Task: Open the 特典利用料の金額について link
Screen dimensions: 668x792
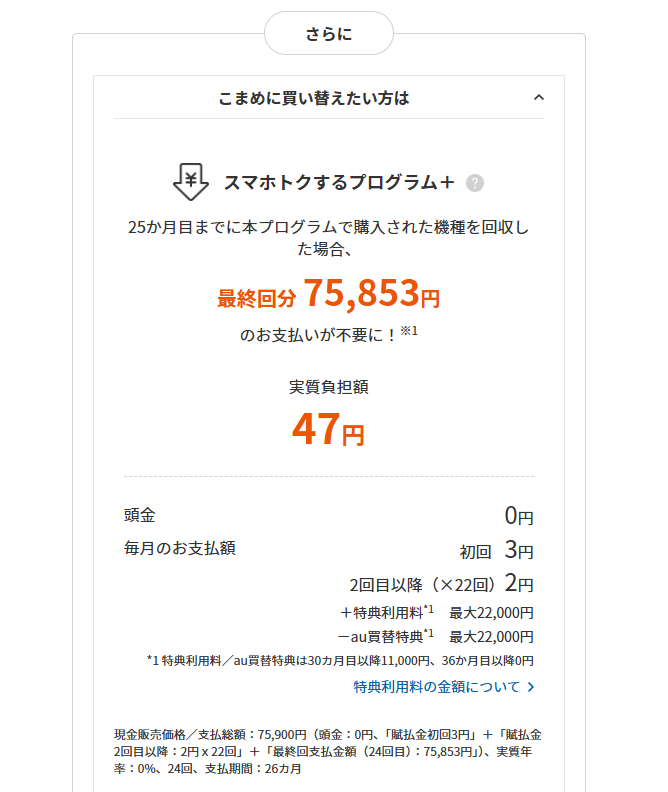Action: tap(436, 687)
